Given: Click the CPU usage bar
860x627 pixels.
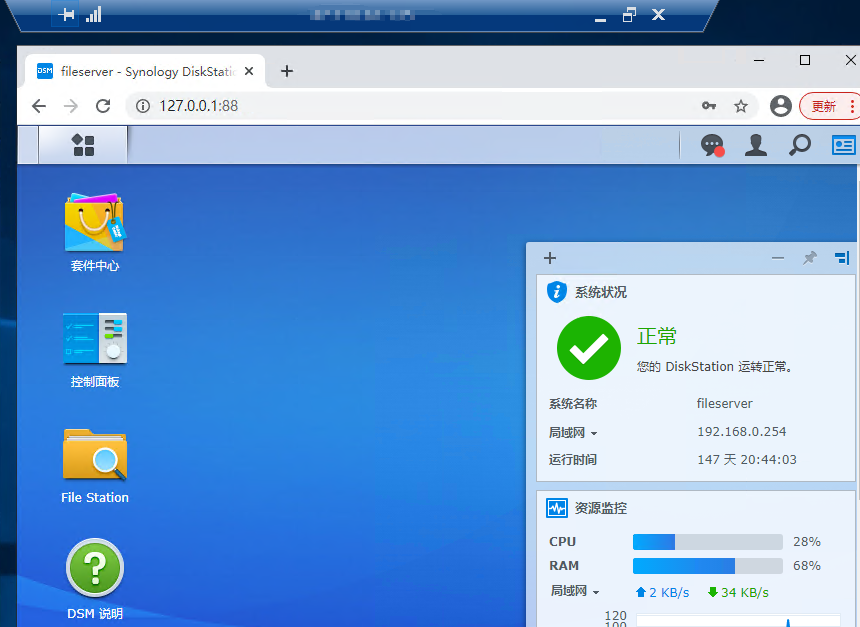Looking at the screenshot, I should tap(708, 542).
